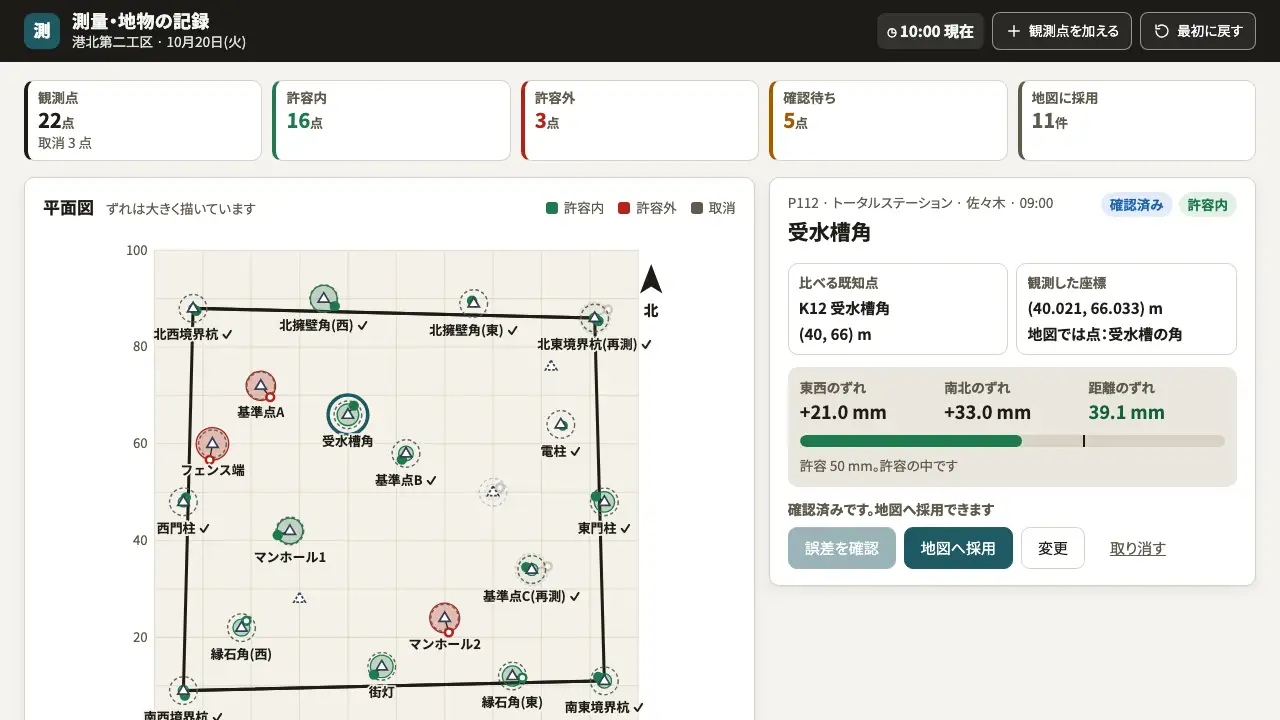Click the 観測点を加える button

coord(1062,31)
